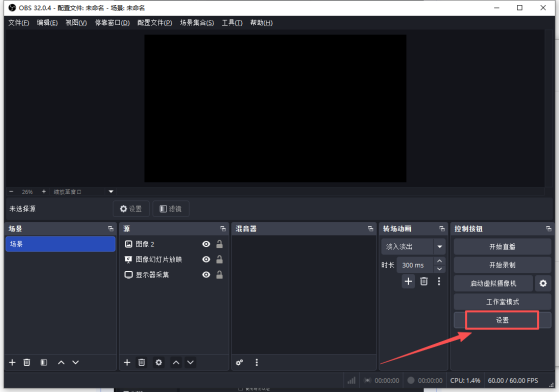Open source properties gear in sources toolbar
This screenshot has height=392, width=559.
(x=159, y=362)
